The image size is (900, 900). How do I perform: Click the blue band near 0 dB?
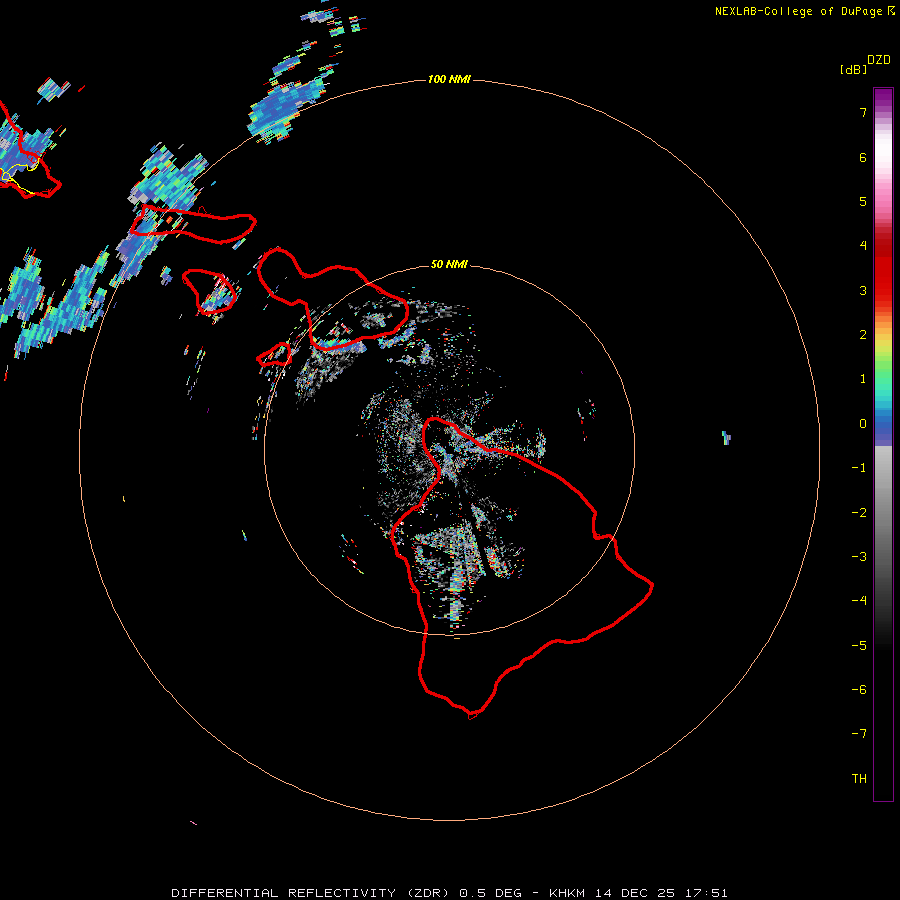(x=883, y=428)
